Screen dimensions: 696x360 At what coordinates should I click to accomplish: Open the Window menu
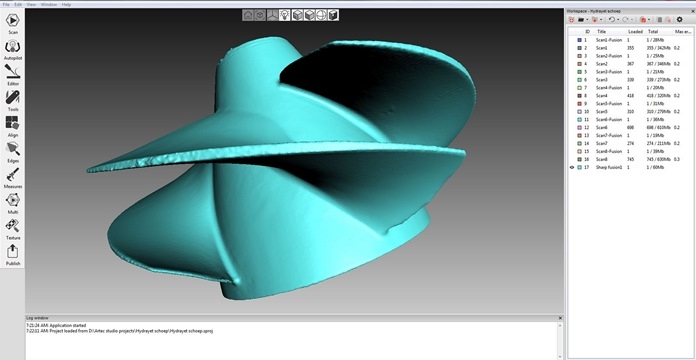(49, 4)
